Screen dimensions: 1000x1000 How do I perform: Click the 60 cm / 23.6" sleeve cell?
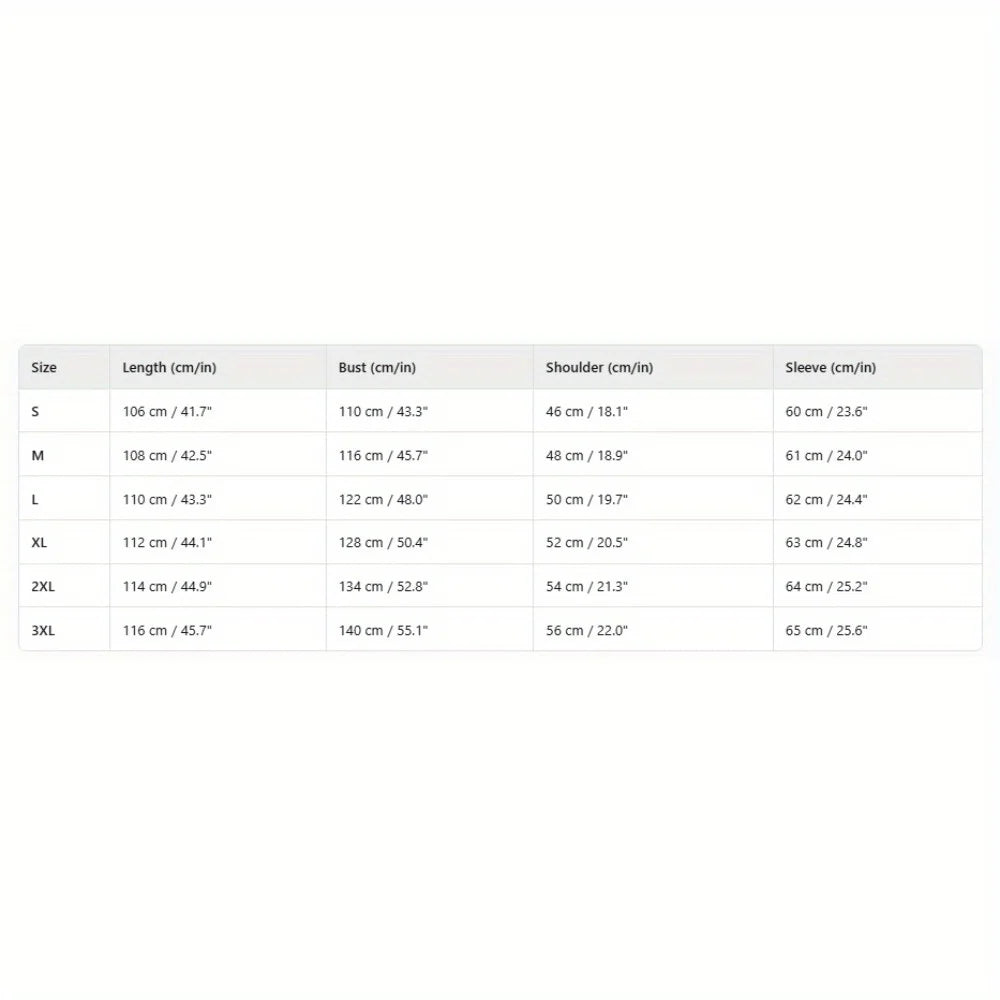(826, 411)
